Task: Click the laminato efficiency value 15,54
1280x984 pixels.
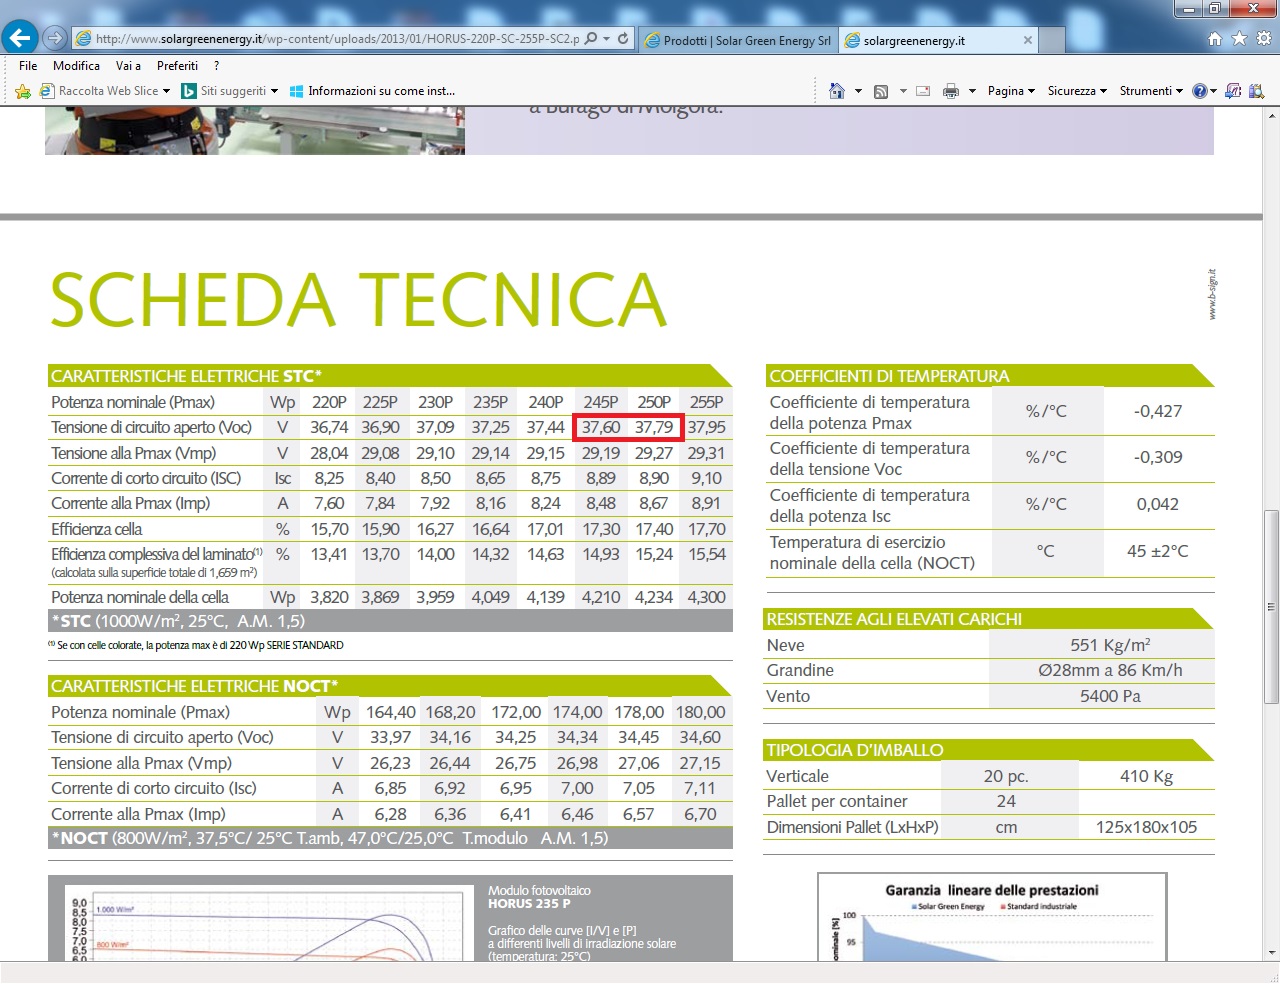Action: tap(707, 554)
